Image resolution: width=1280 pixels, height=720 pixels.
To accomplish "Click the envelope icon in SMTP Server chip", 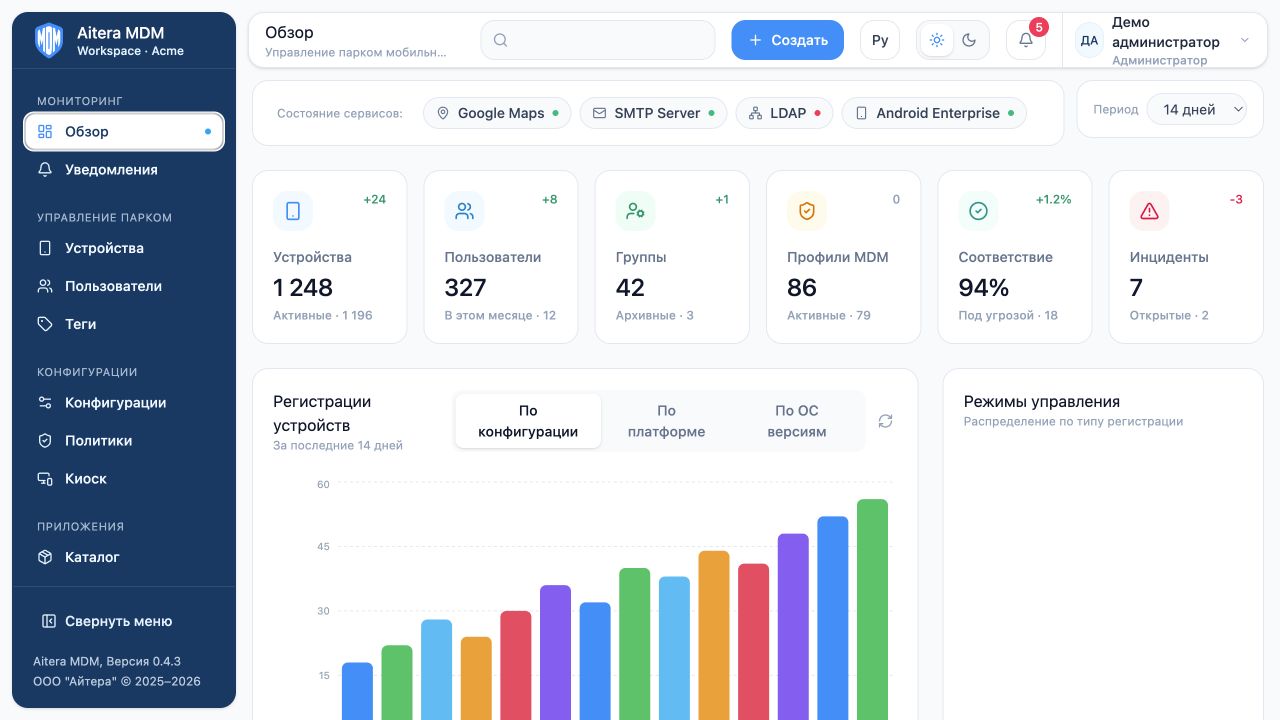I will tap(600, 113).
